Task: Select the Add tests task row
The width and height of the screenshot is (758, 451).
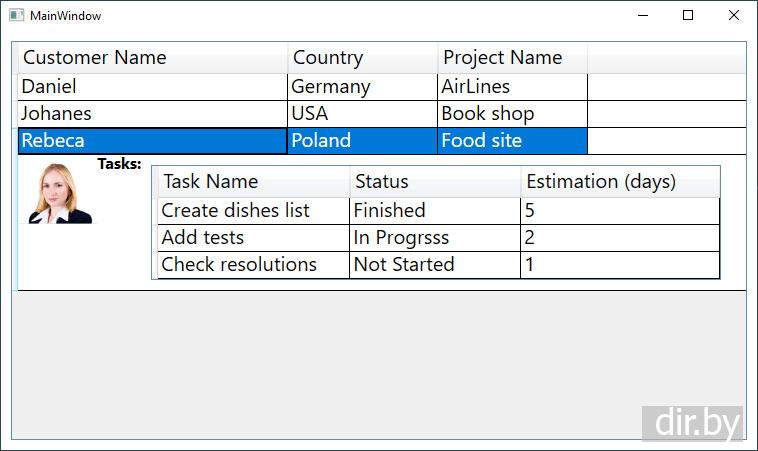Action: pyautogui.click(x=253, y=238)
